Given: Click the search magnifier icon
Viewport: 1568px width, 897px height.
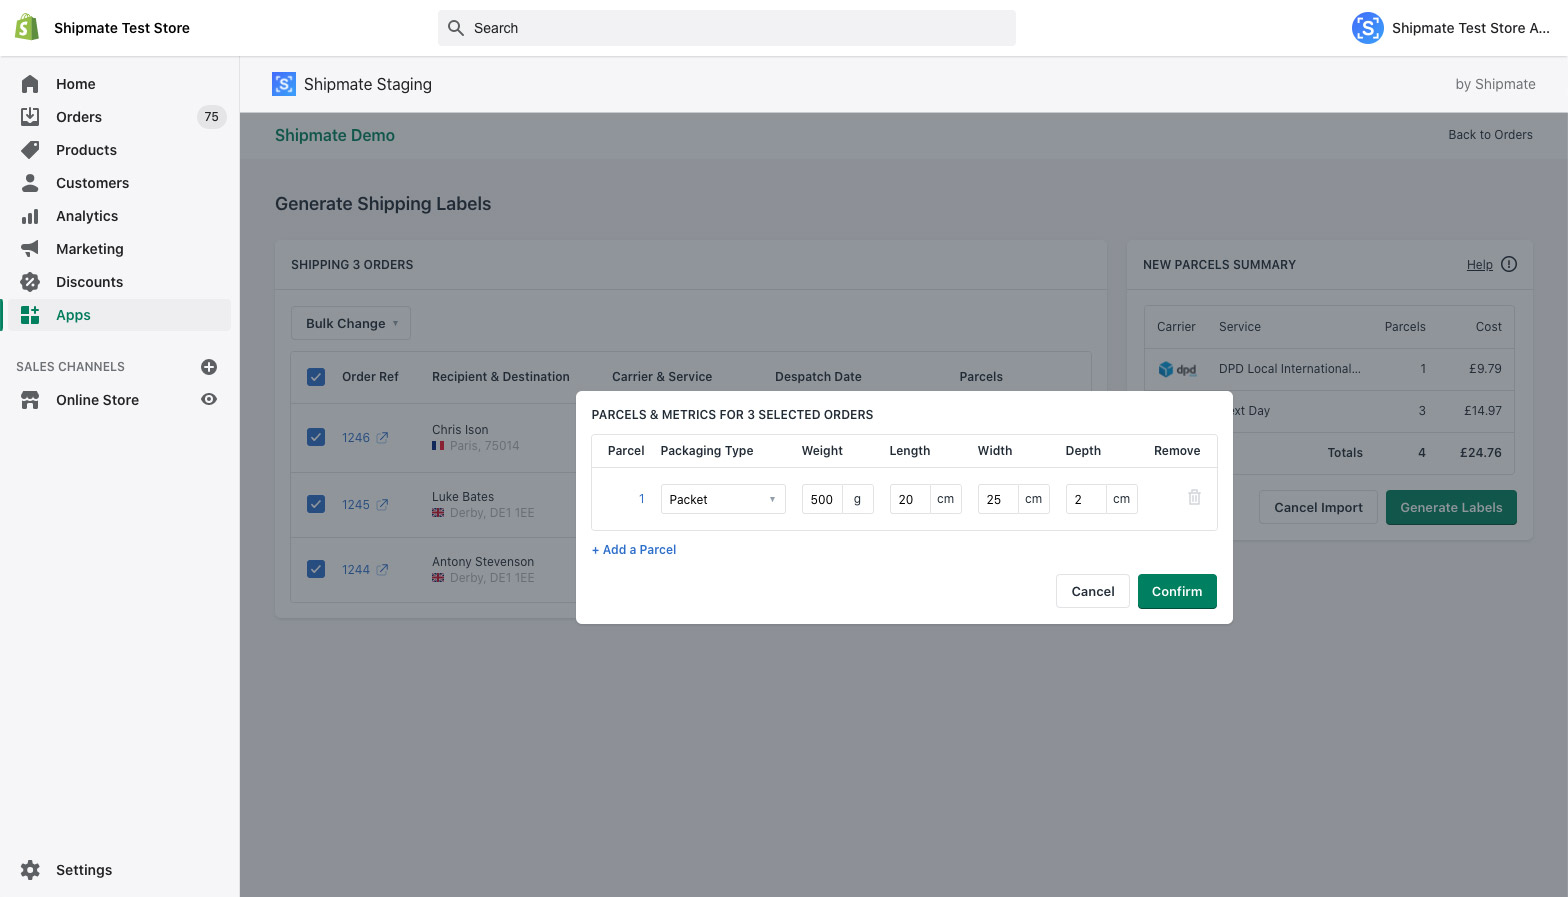Looking at the screenshot, I should click(456, 28).
